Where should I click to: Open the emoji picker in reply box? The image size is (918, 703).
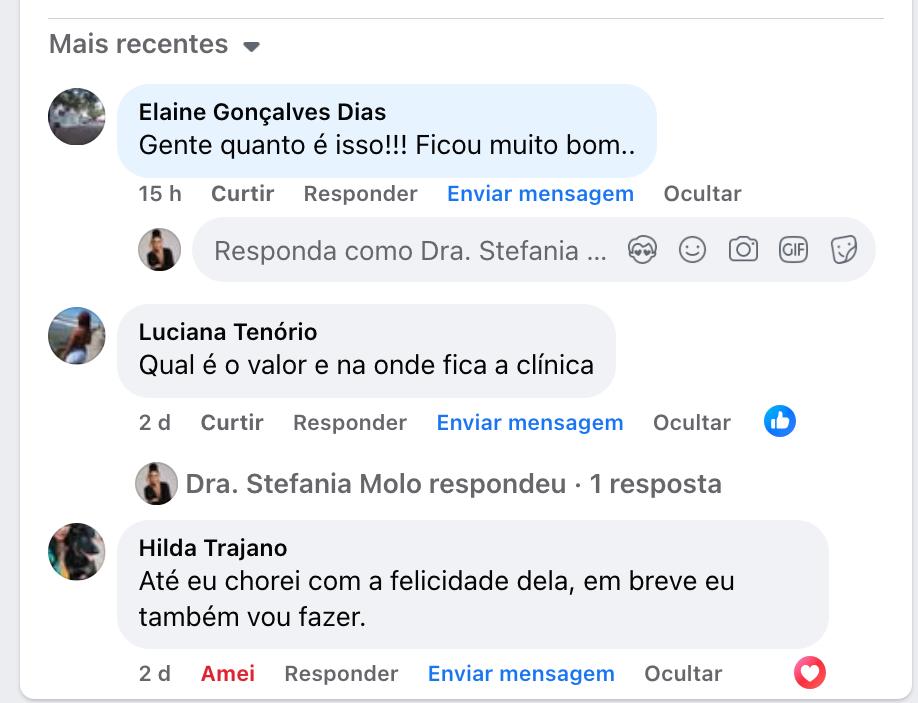[x=692, y=250]
